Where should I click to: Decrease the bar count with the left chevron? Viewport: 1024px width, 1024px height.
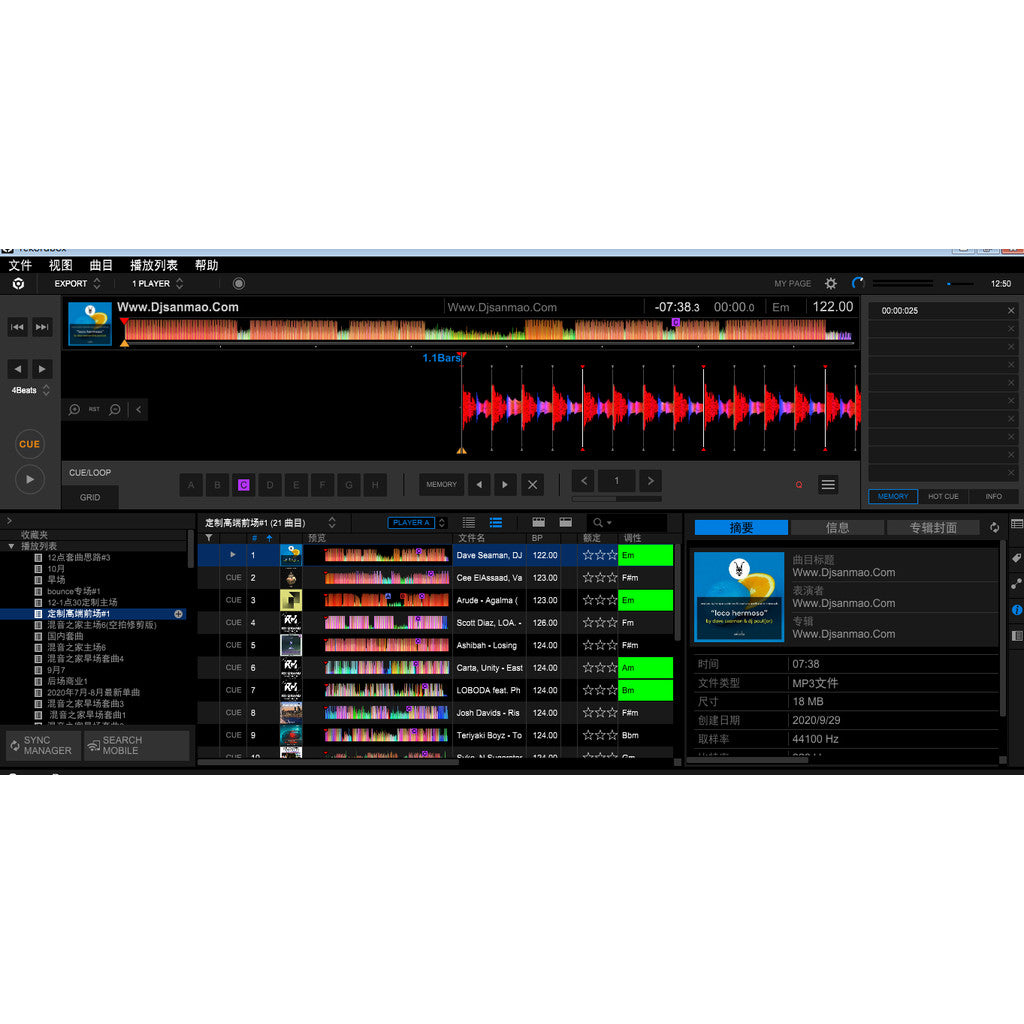click(584, 481)
